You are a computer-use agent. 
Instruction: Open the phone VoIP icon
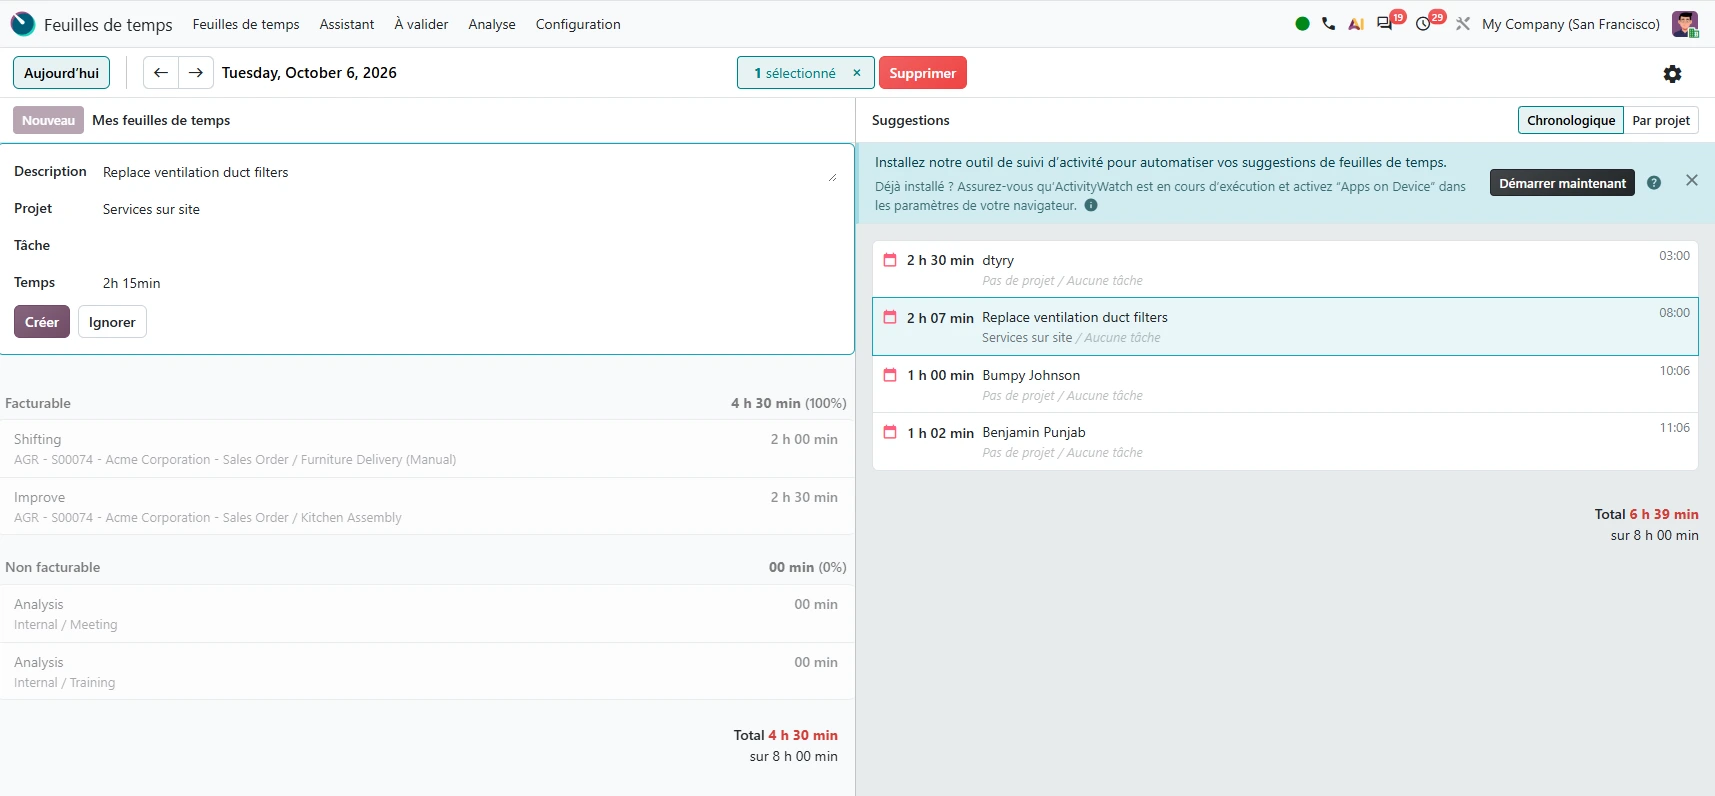pos(1328,24)
